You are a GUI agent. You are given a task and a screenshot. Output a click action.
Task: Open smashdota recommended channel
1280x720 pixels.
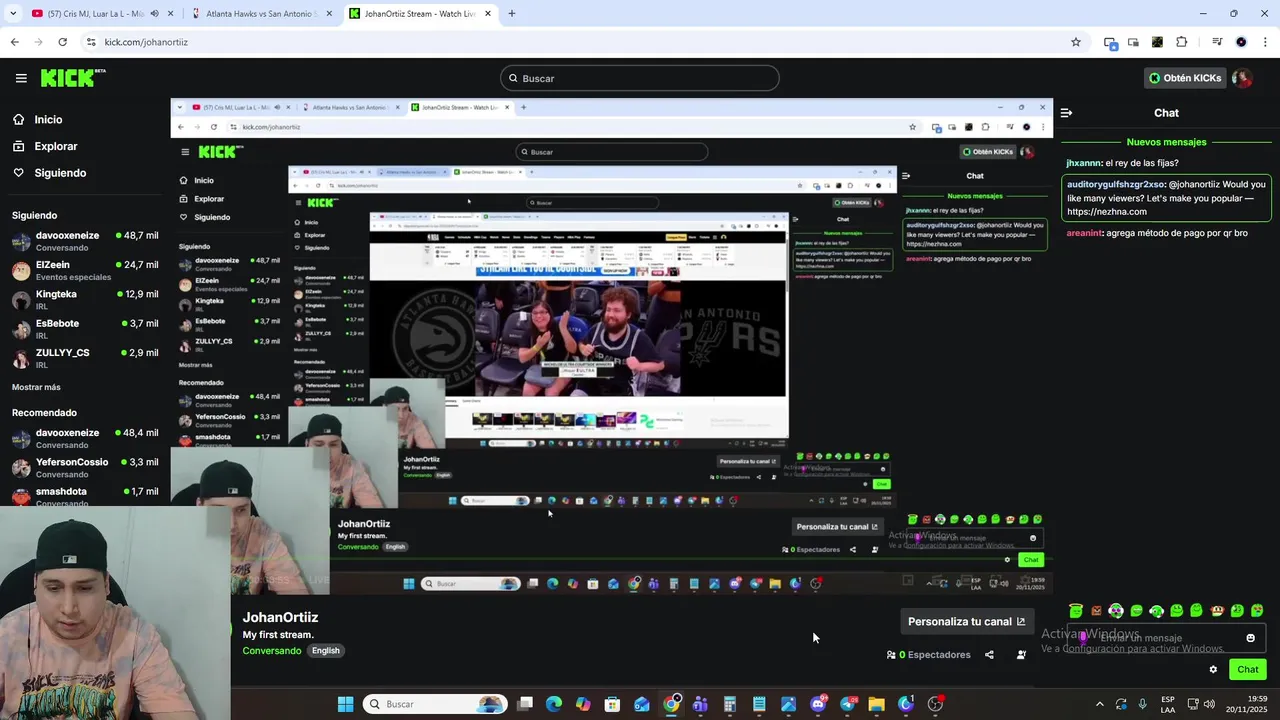tap(85, 496)
